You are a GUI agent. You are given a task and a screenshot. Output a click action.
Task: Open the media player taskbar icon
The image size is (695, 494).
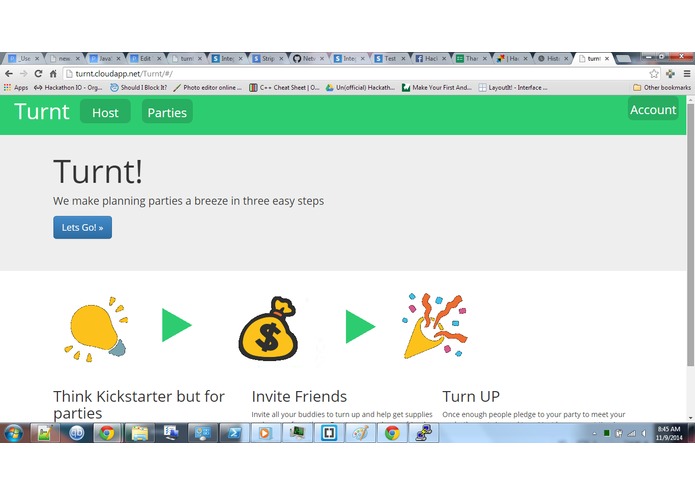pos(265,433)
